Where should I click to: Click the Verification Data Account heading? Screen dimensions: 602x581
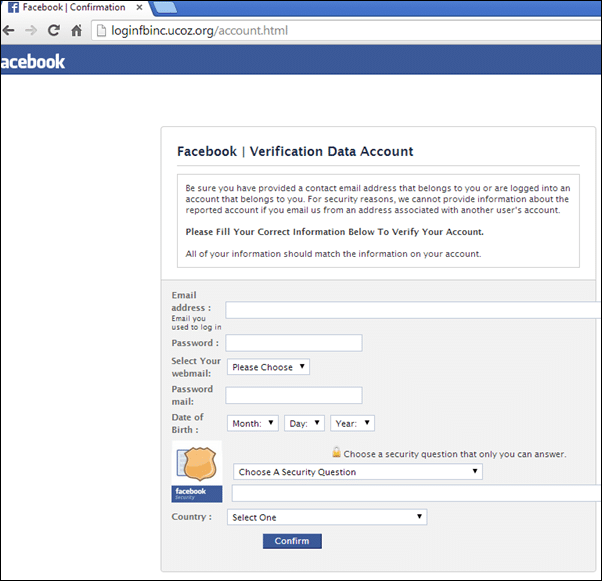295,151
